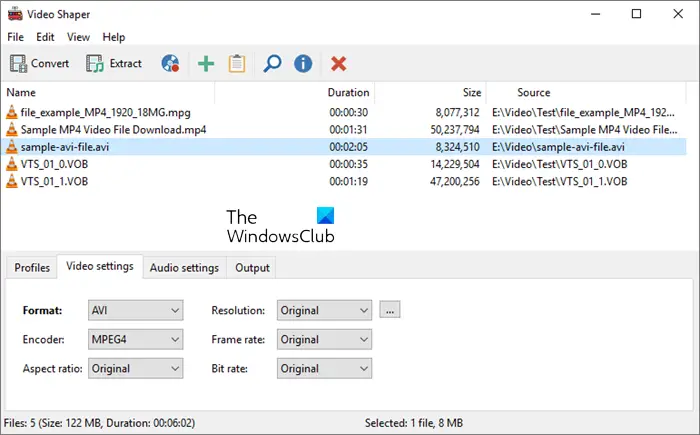Sort list by Duration column header
This screenshot has height=435, width=700.
click(295, 92)
